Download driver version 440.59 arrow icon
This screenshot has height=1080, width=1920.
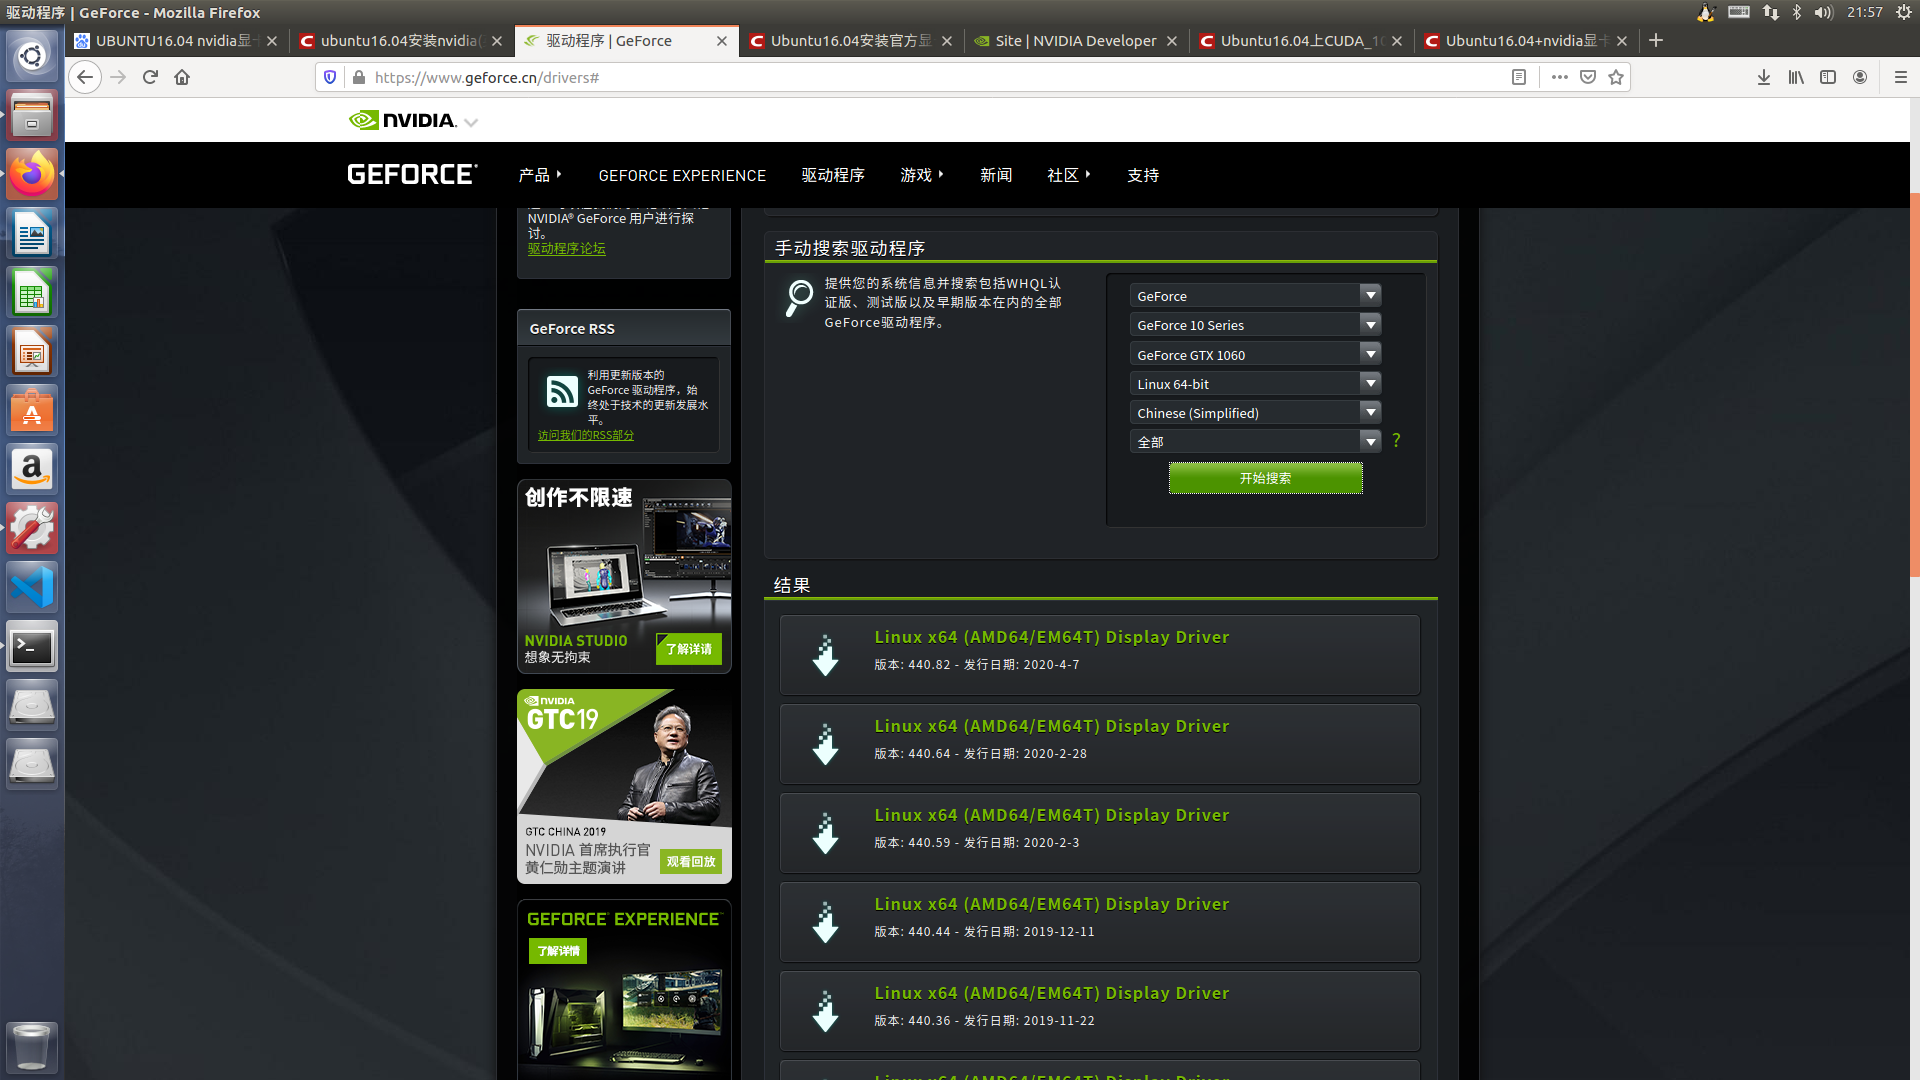click(x=825, y=833)
